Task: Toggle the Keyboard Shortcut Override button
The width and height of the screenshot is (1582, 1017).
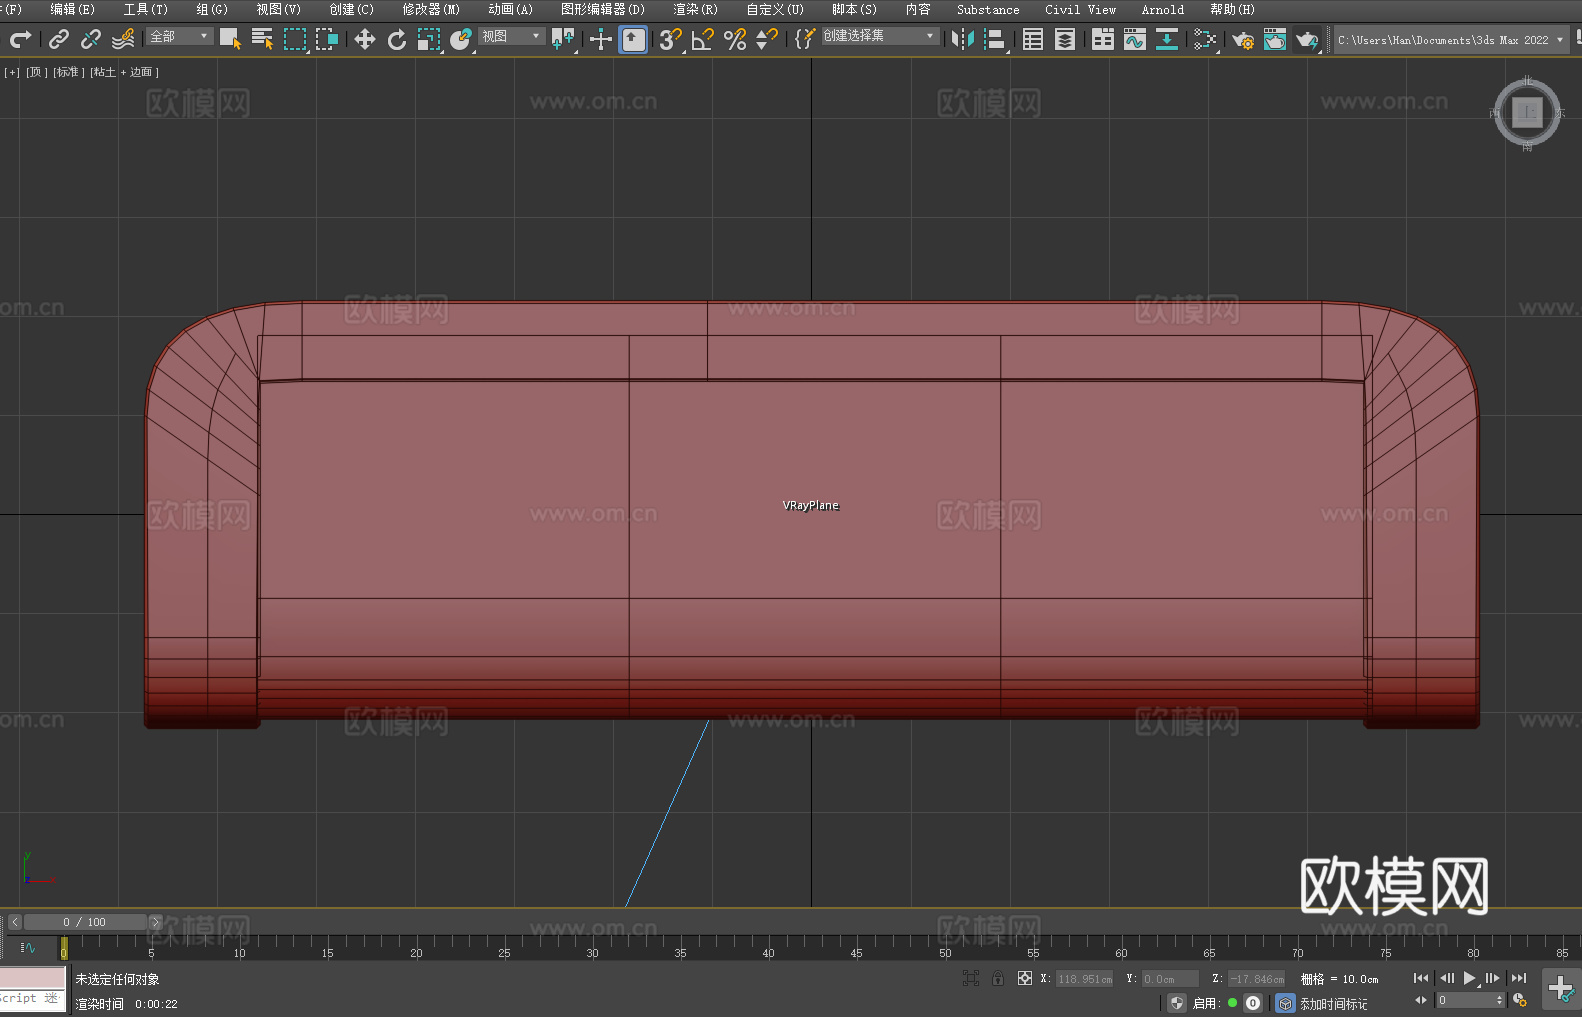Action: point(633,39)
